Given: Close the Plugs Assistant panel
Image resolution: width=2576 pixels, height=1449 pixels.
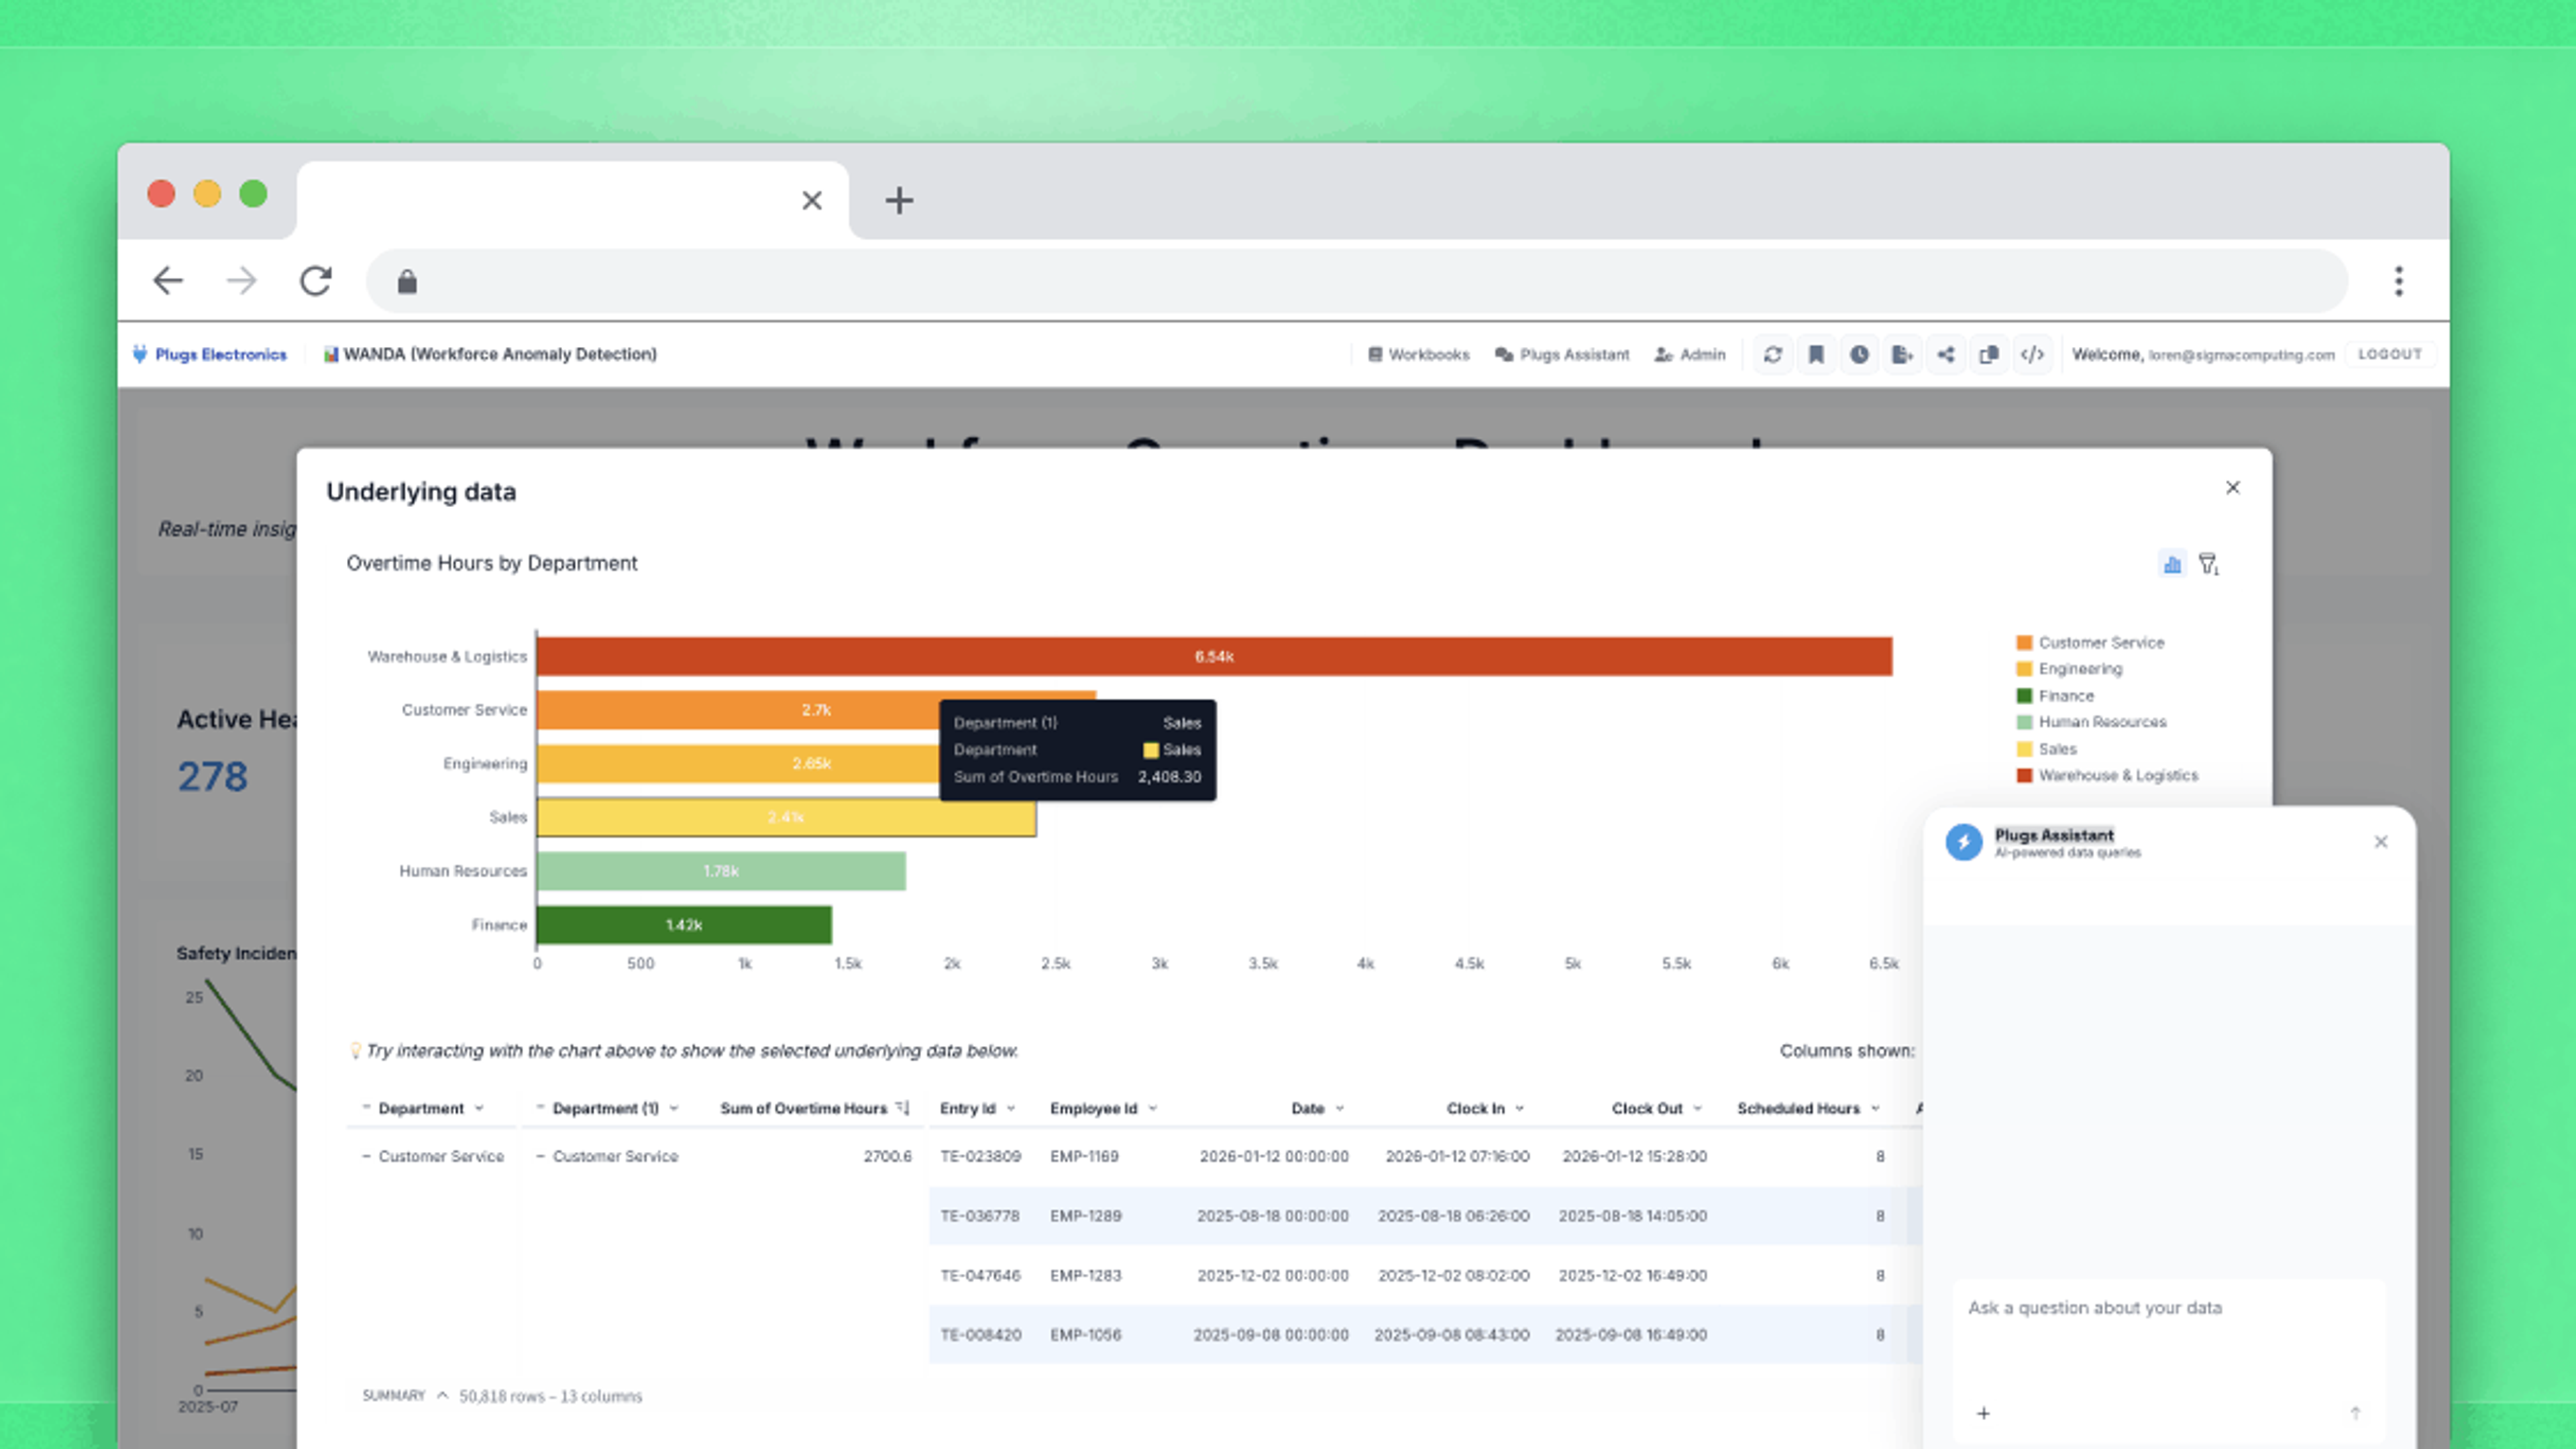Looking at the screenshot, I should click(x=2381, y=842).
